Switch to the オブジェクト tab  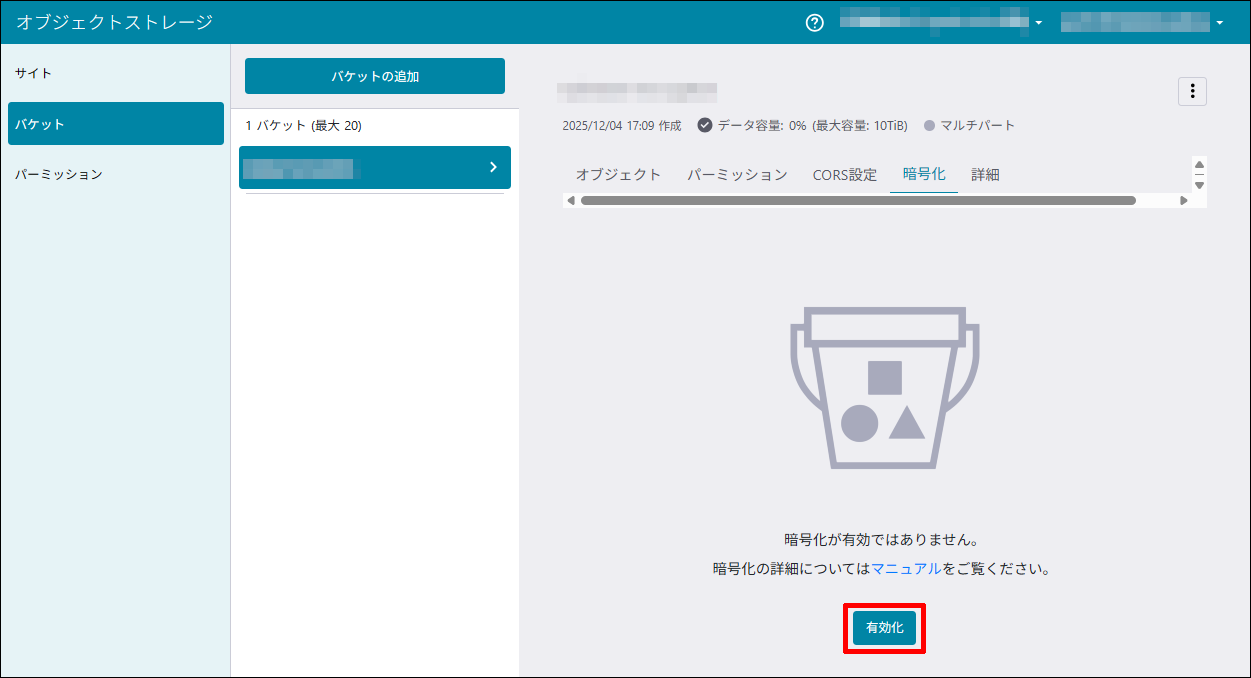tap(618, 174)
